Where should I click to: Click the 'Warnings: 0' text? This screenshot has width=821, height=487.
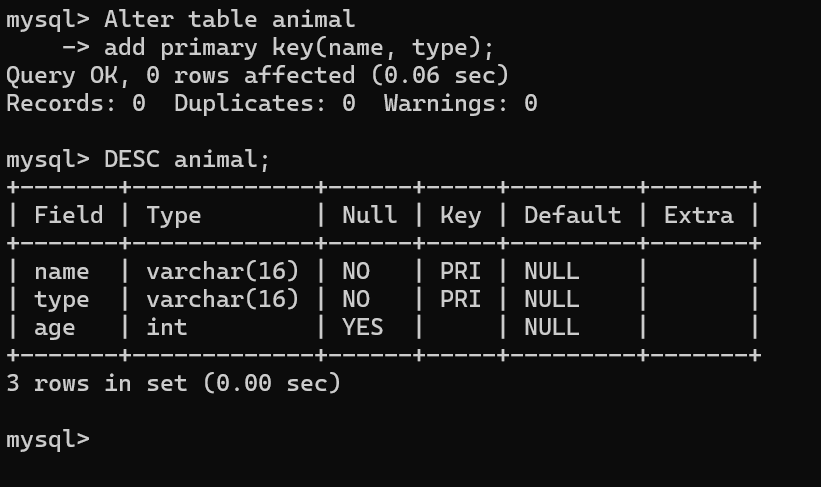click(460, 104)
